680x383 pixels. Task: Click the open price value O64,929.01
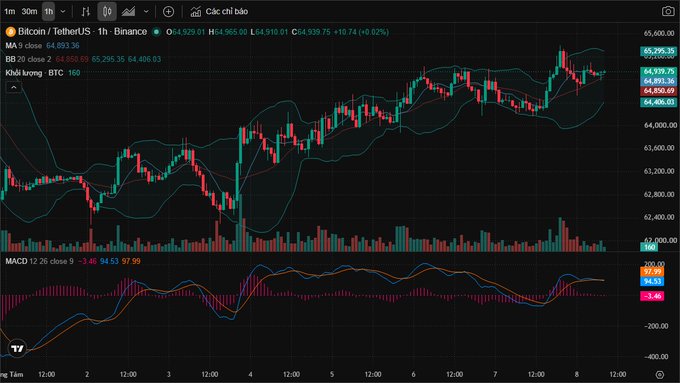[x=186, y=32]
